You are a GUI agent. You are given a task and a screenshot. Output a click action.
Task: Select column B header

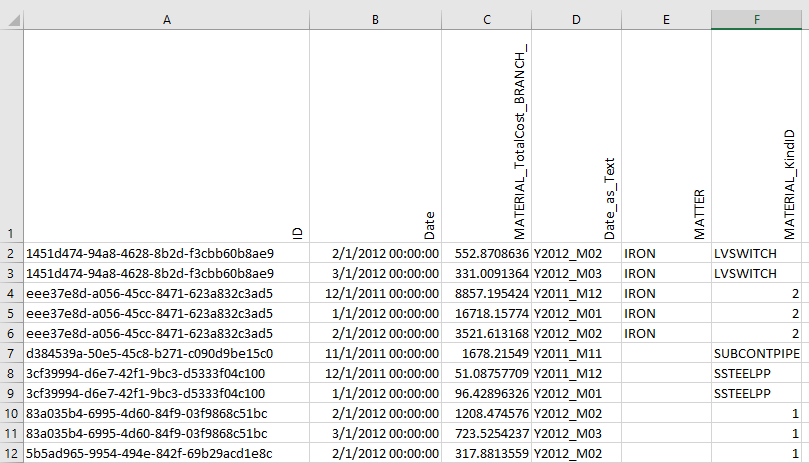pos(375,19)
